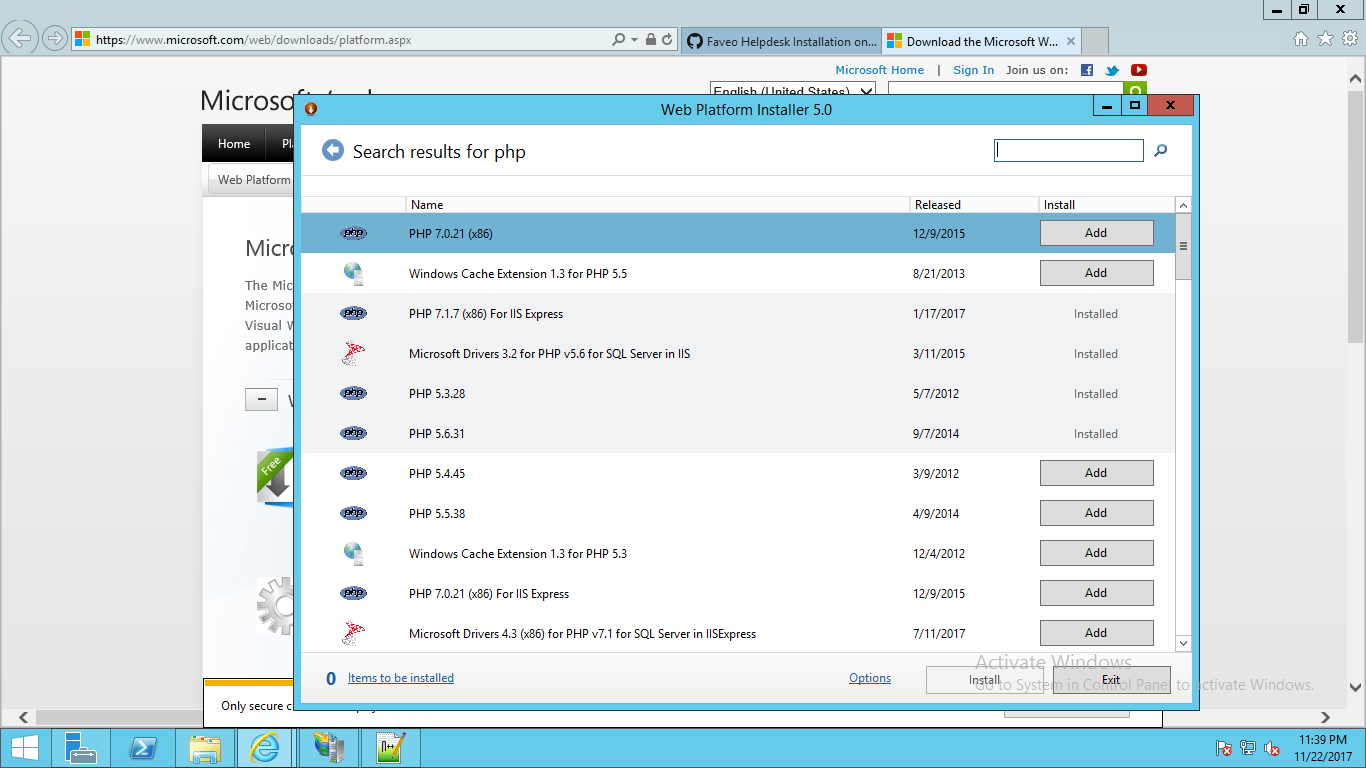
Task: Open PowerShell from the taskbar
Action: (143, 748)
